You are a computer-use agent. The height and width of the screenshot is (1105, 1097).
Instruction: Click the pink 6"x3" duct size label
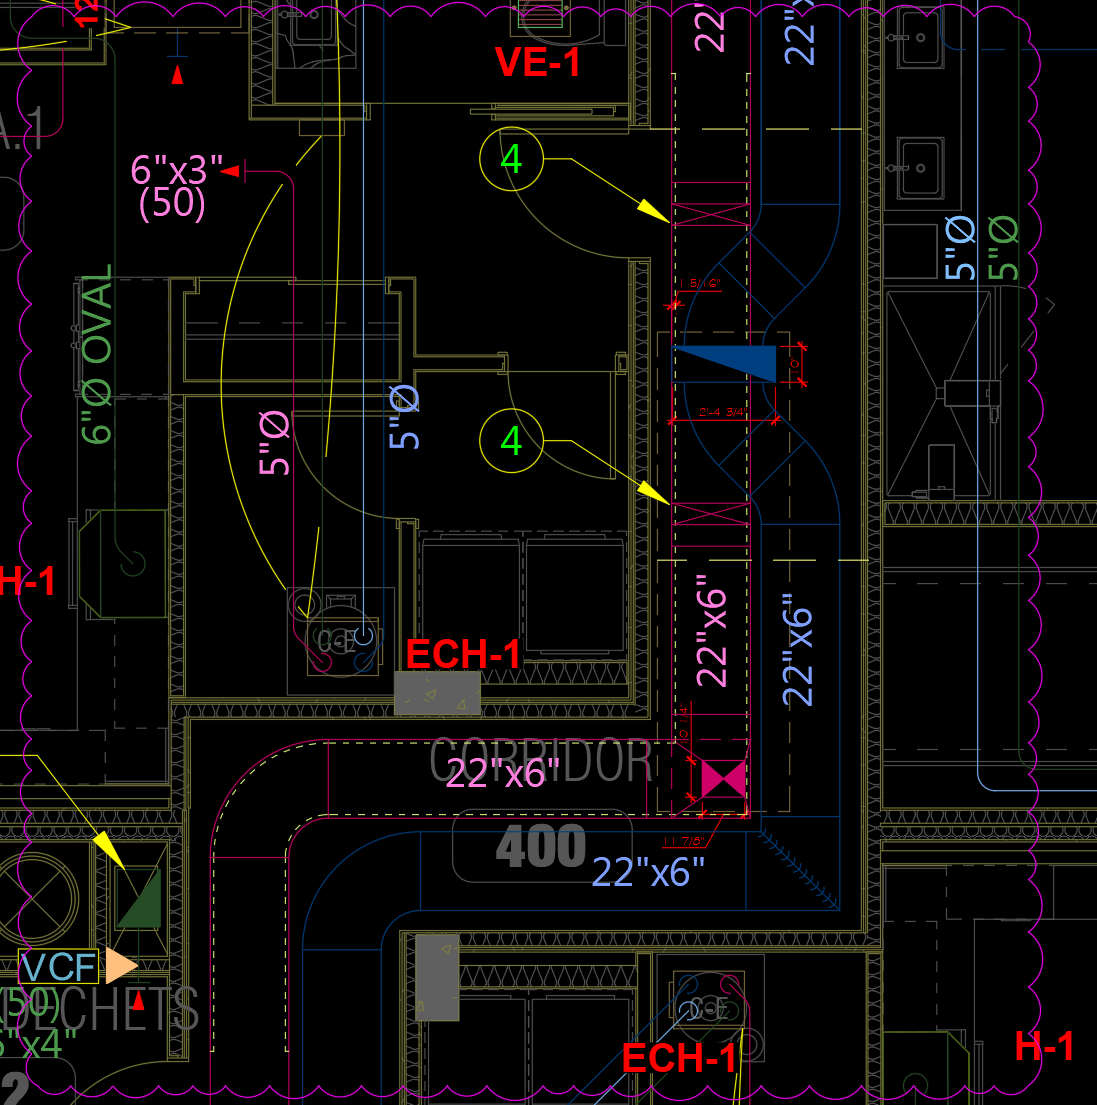[x=176, y=170]
